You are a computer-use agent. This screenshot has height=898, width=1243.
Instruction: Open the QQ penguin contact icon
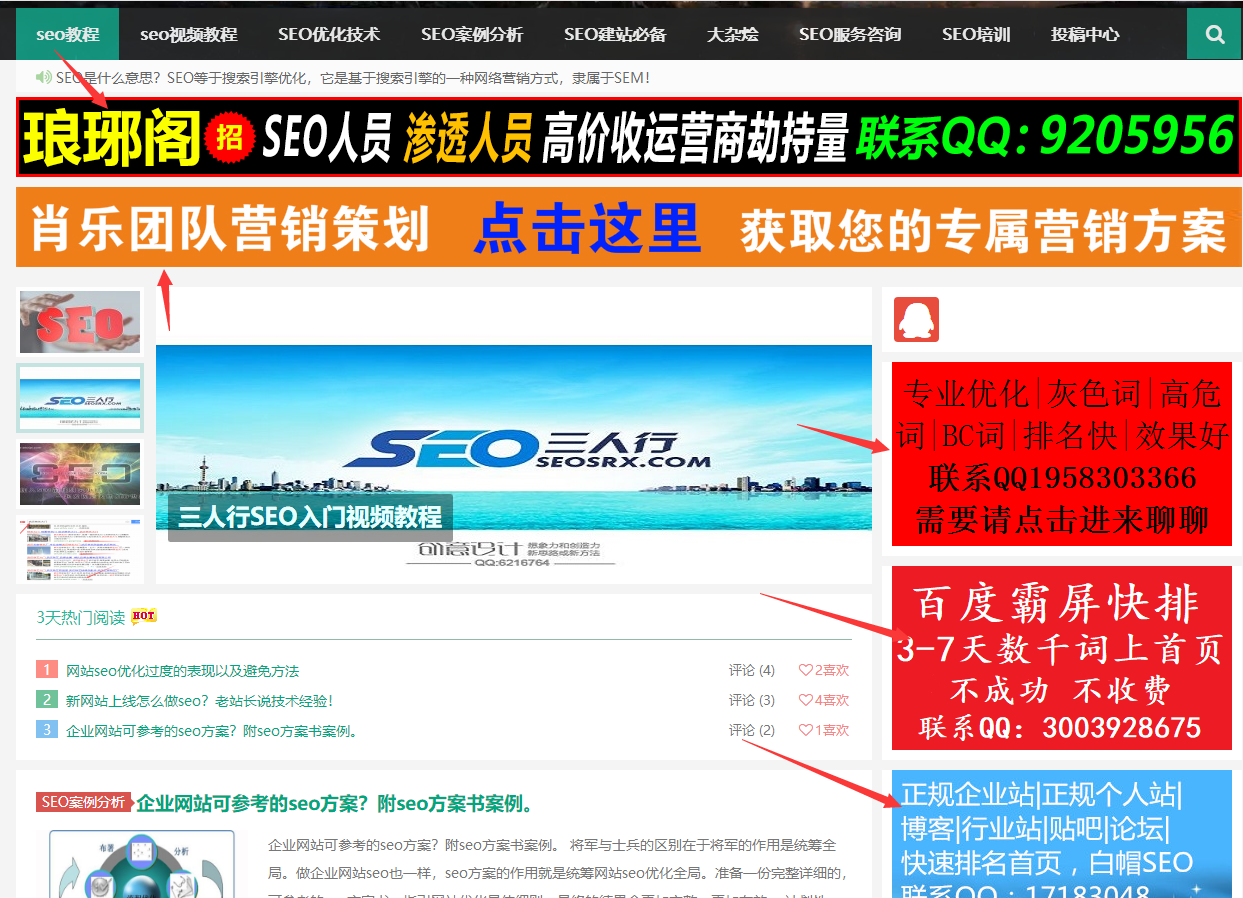(x=916, y=319)
